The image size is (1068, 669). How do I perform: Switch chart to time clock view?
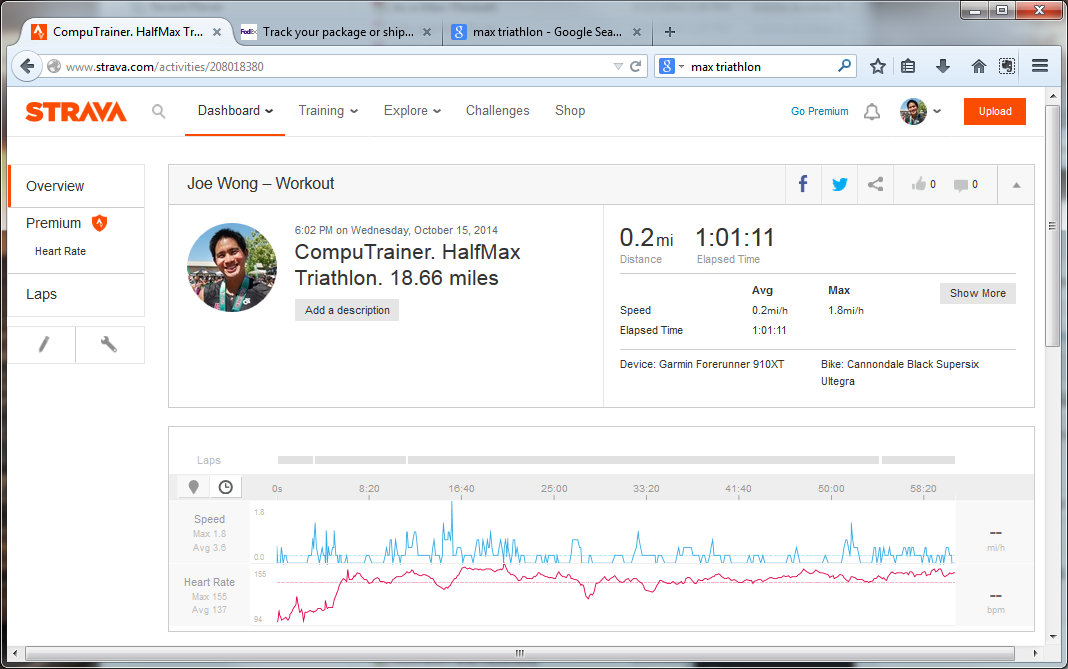point(226,487)
